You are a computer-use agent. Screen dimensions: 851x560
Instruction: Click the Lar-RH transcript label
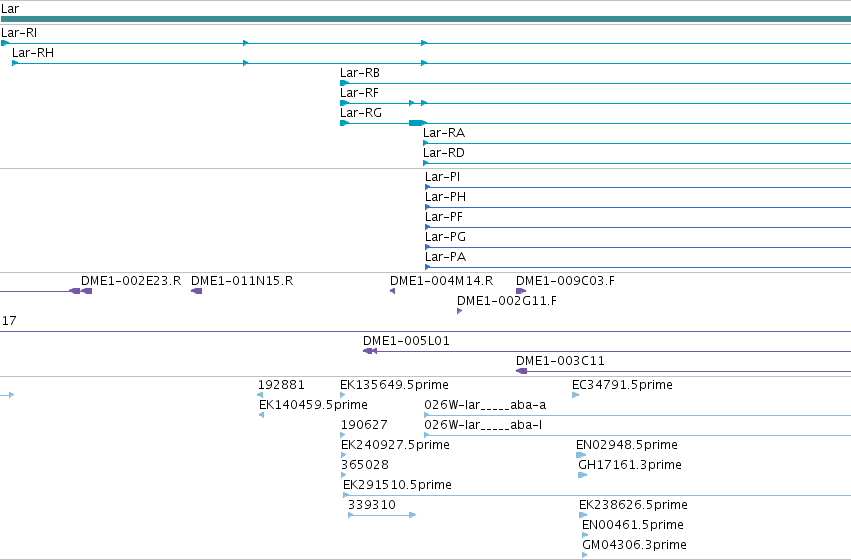pyautogui.click(x=33, y=53)
